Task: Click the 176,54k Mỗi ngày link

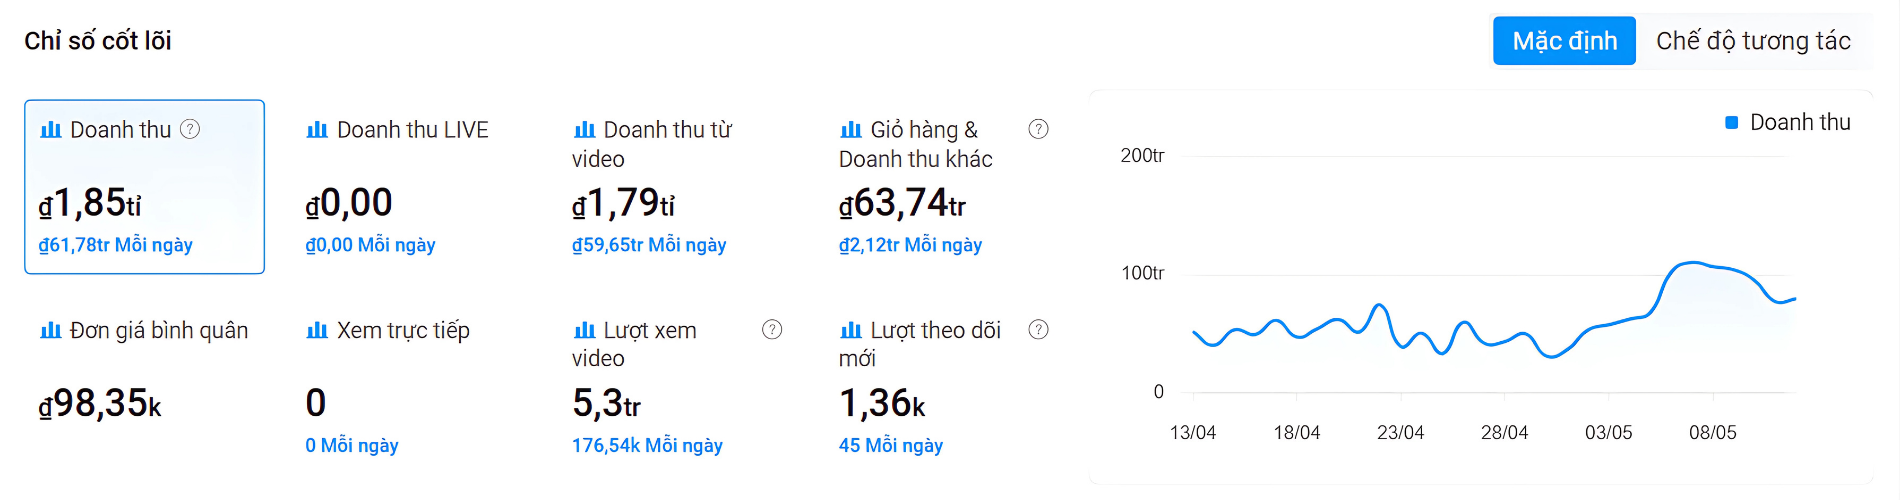Action: [647, 445]
